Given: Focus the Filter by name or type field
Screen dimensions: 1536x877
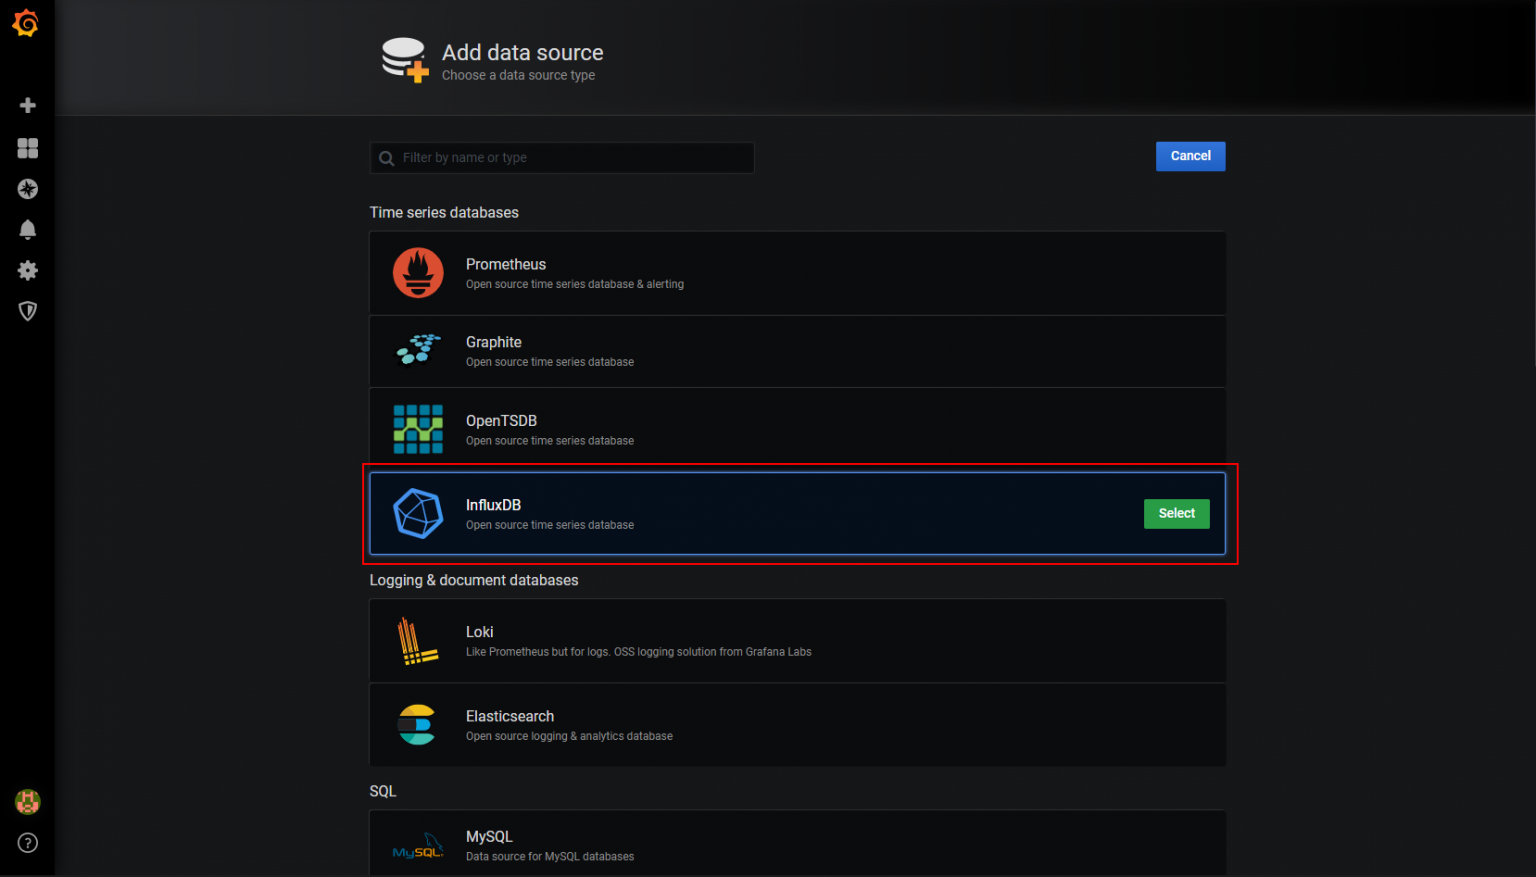Looking at the screenshot, I should pos(562,158).
